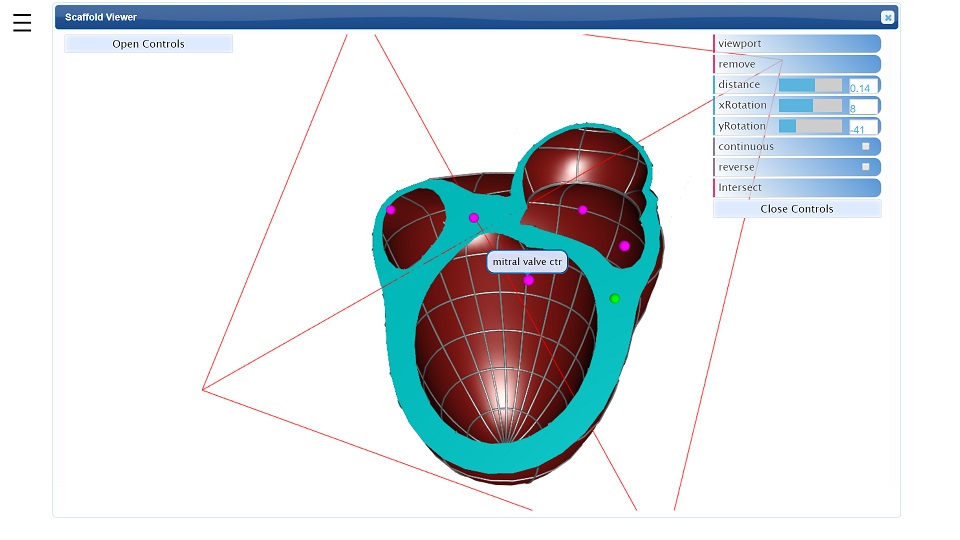960x540 pixels.
Task: Click the Open Controls button
Action: point(148,43)
